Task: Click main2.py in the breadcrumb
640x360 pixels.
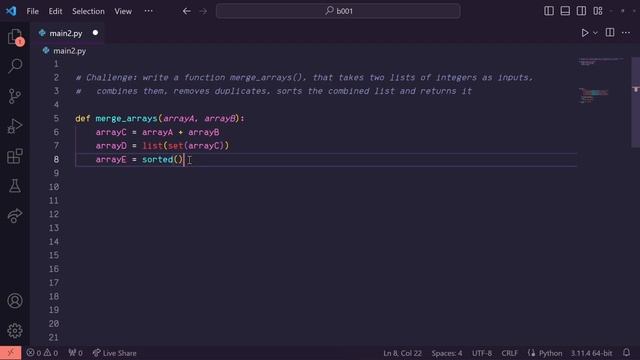Action: tap(69, 51)
